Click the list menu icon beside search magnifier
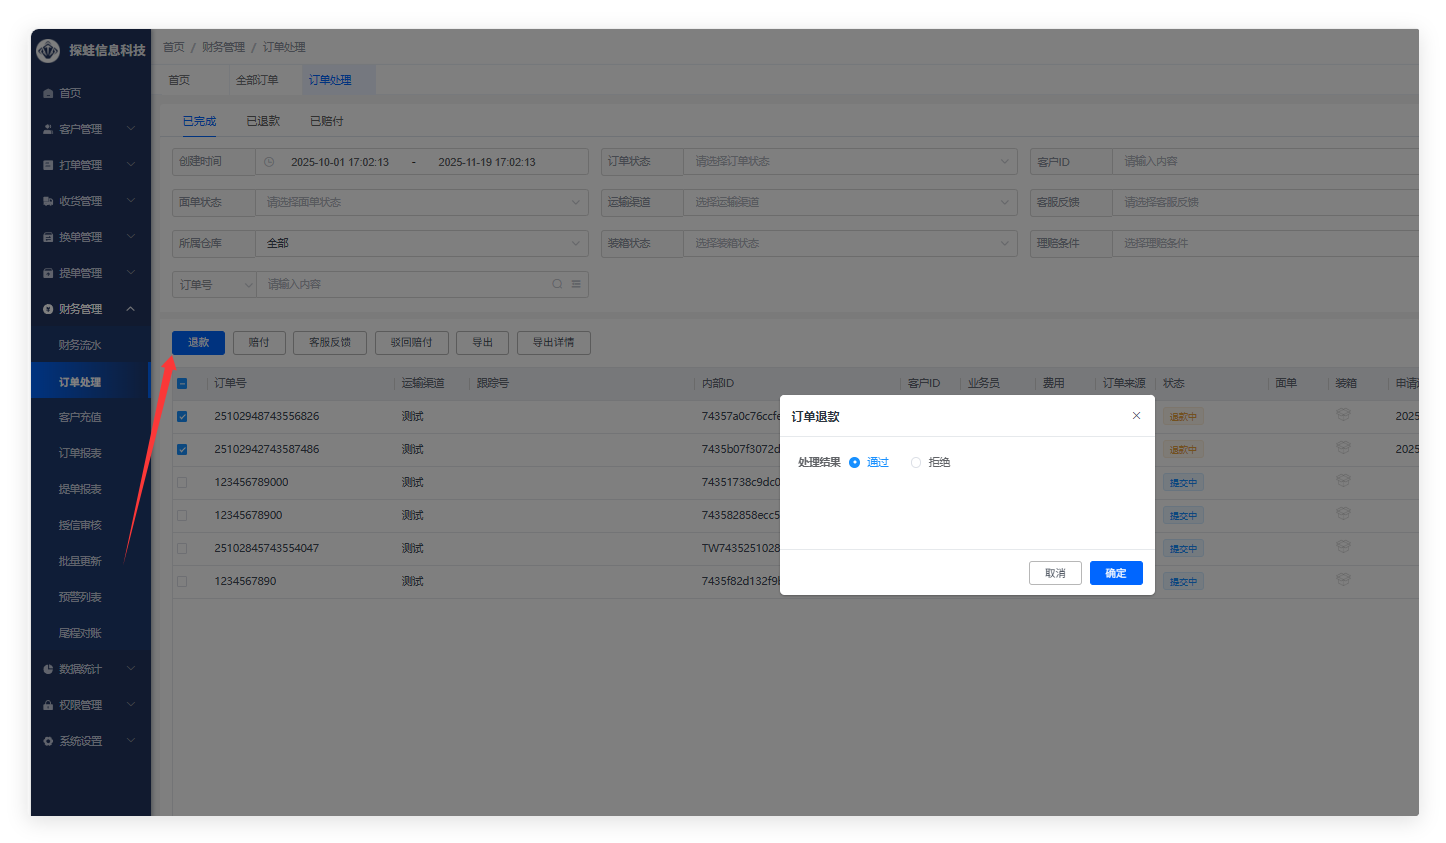 pos(576,284)
